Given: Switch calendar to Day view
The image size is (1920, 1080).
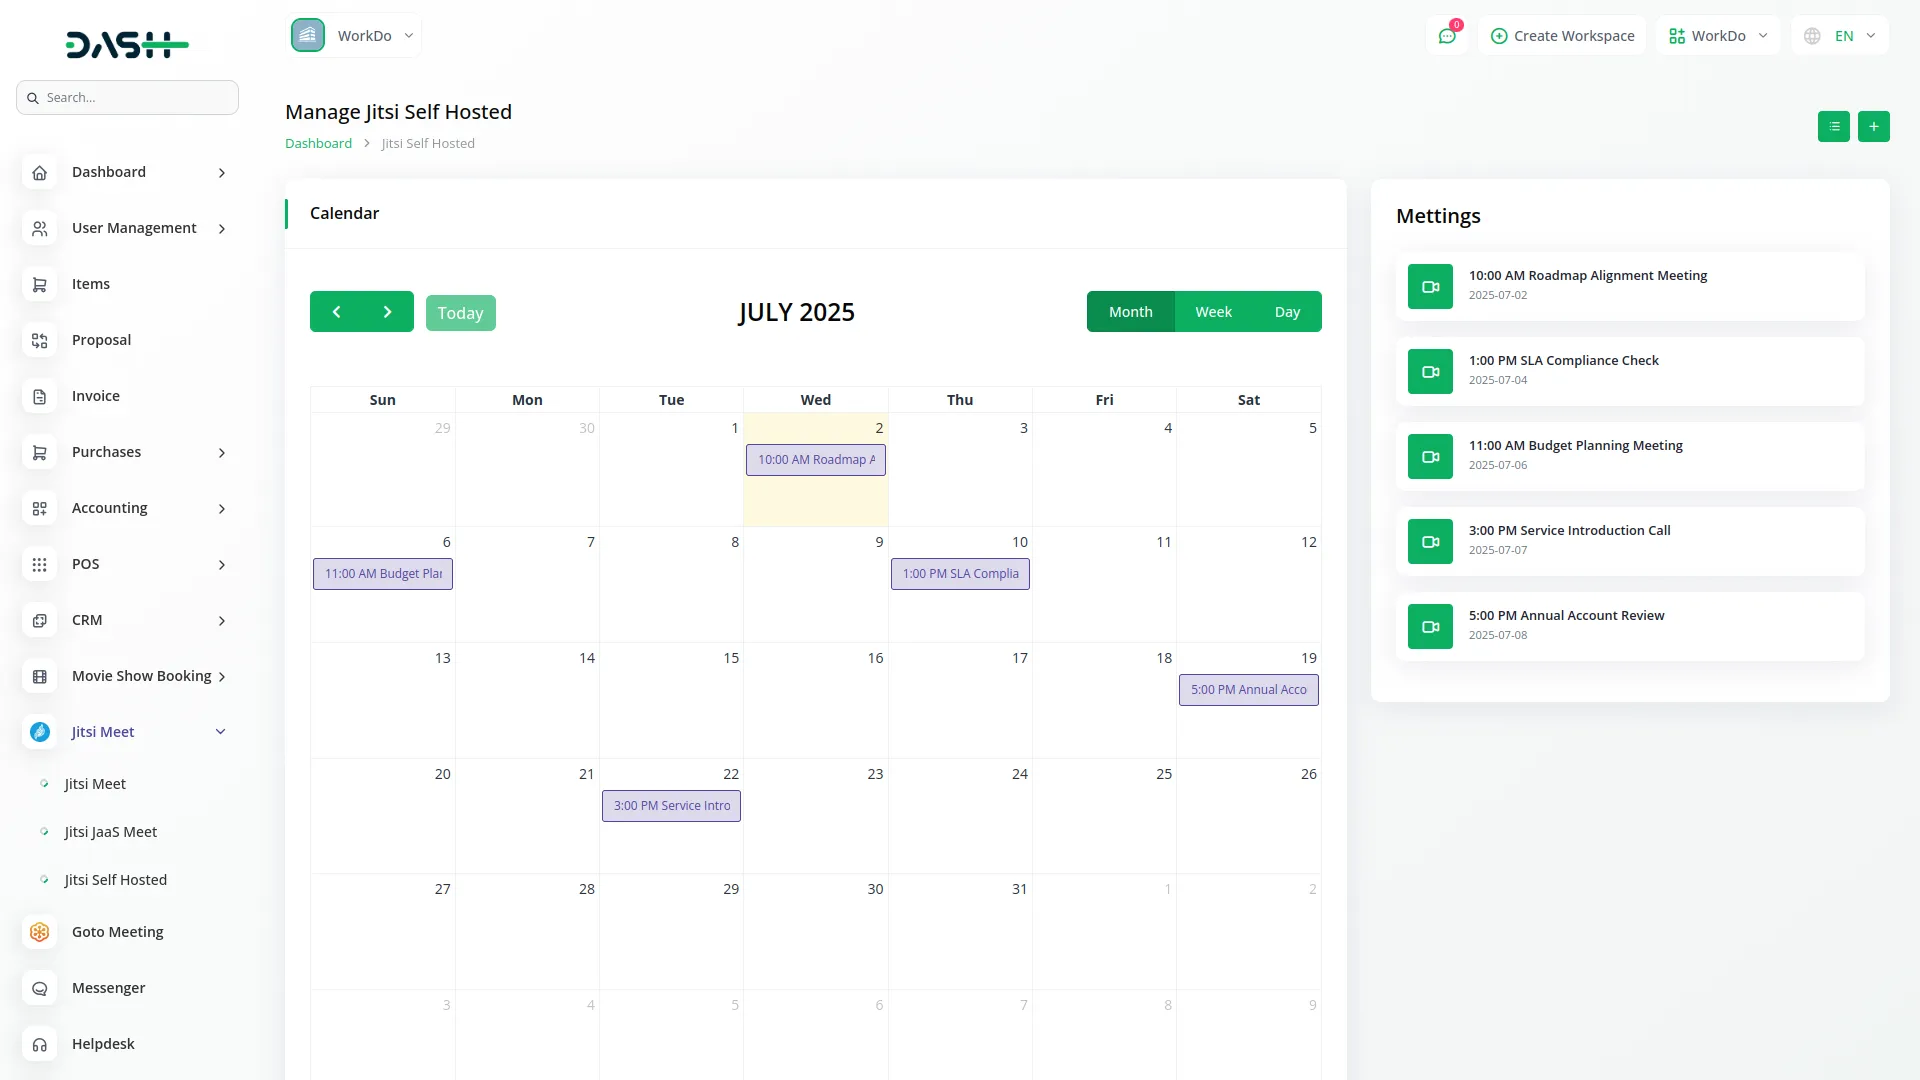Looking at the screenshot, I should [x=1287, y=312].
